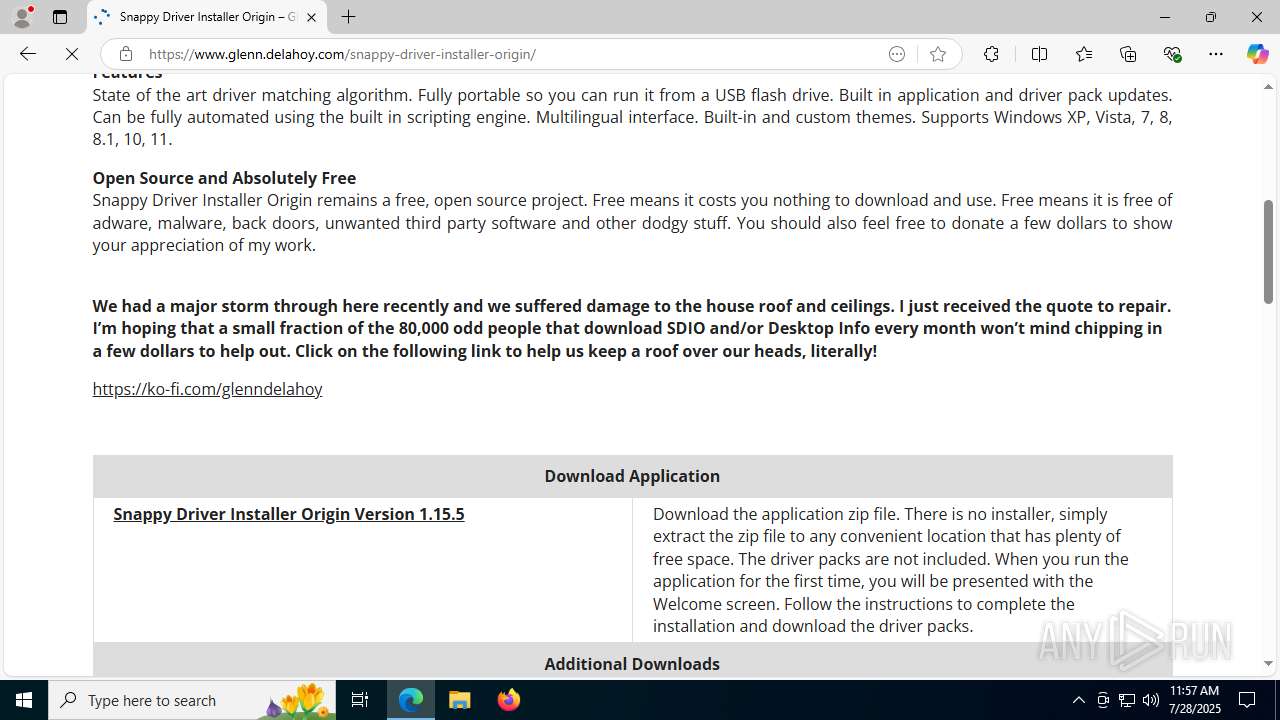The height and width of the screenshot is (720, 1280).
Task: Open the volume control tray icon
Action: 1151,700
